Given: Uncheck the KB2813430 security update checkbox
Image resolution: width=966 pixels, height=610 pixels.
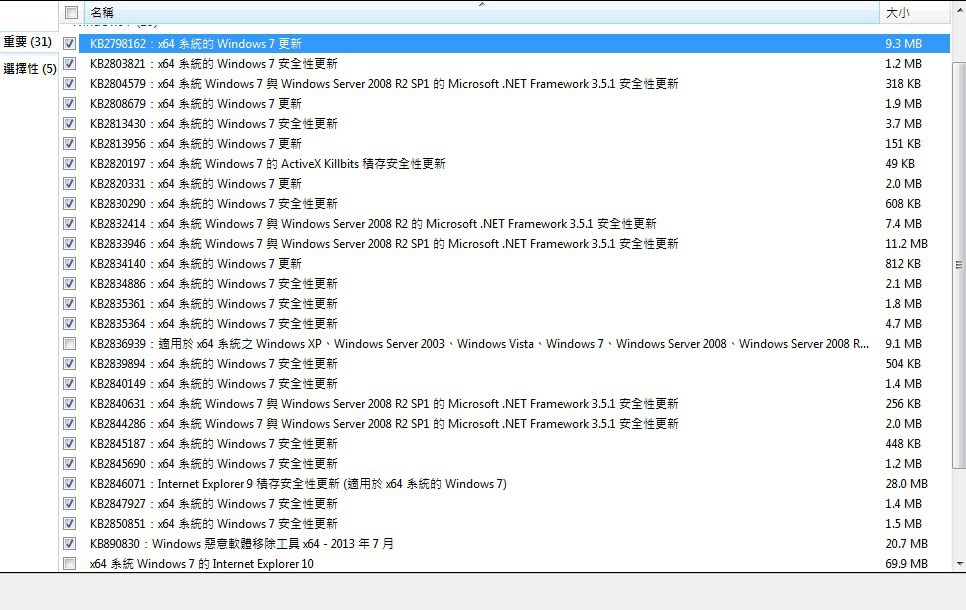Looking at the screenshot, I should point(70,124).
